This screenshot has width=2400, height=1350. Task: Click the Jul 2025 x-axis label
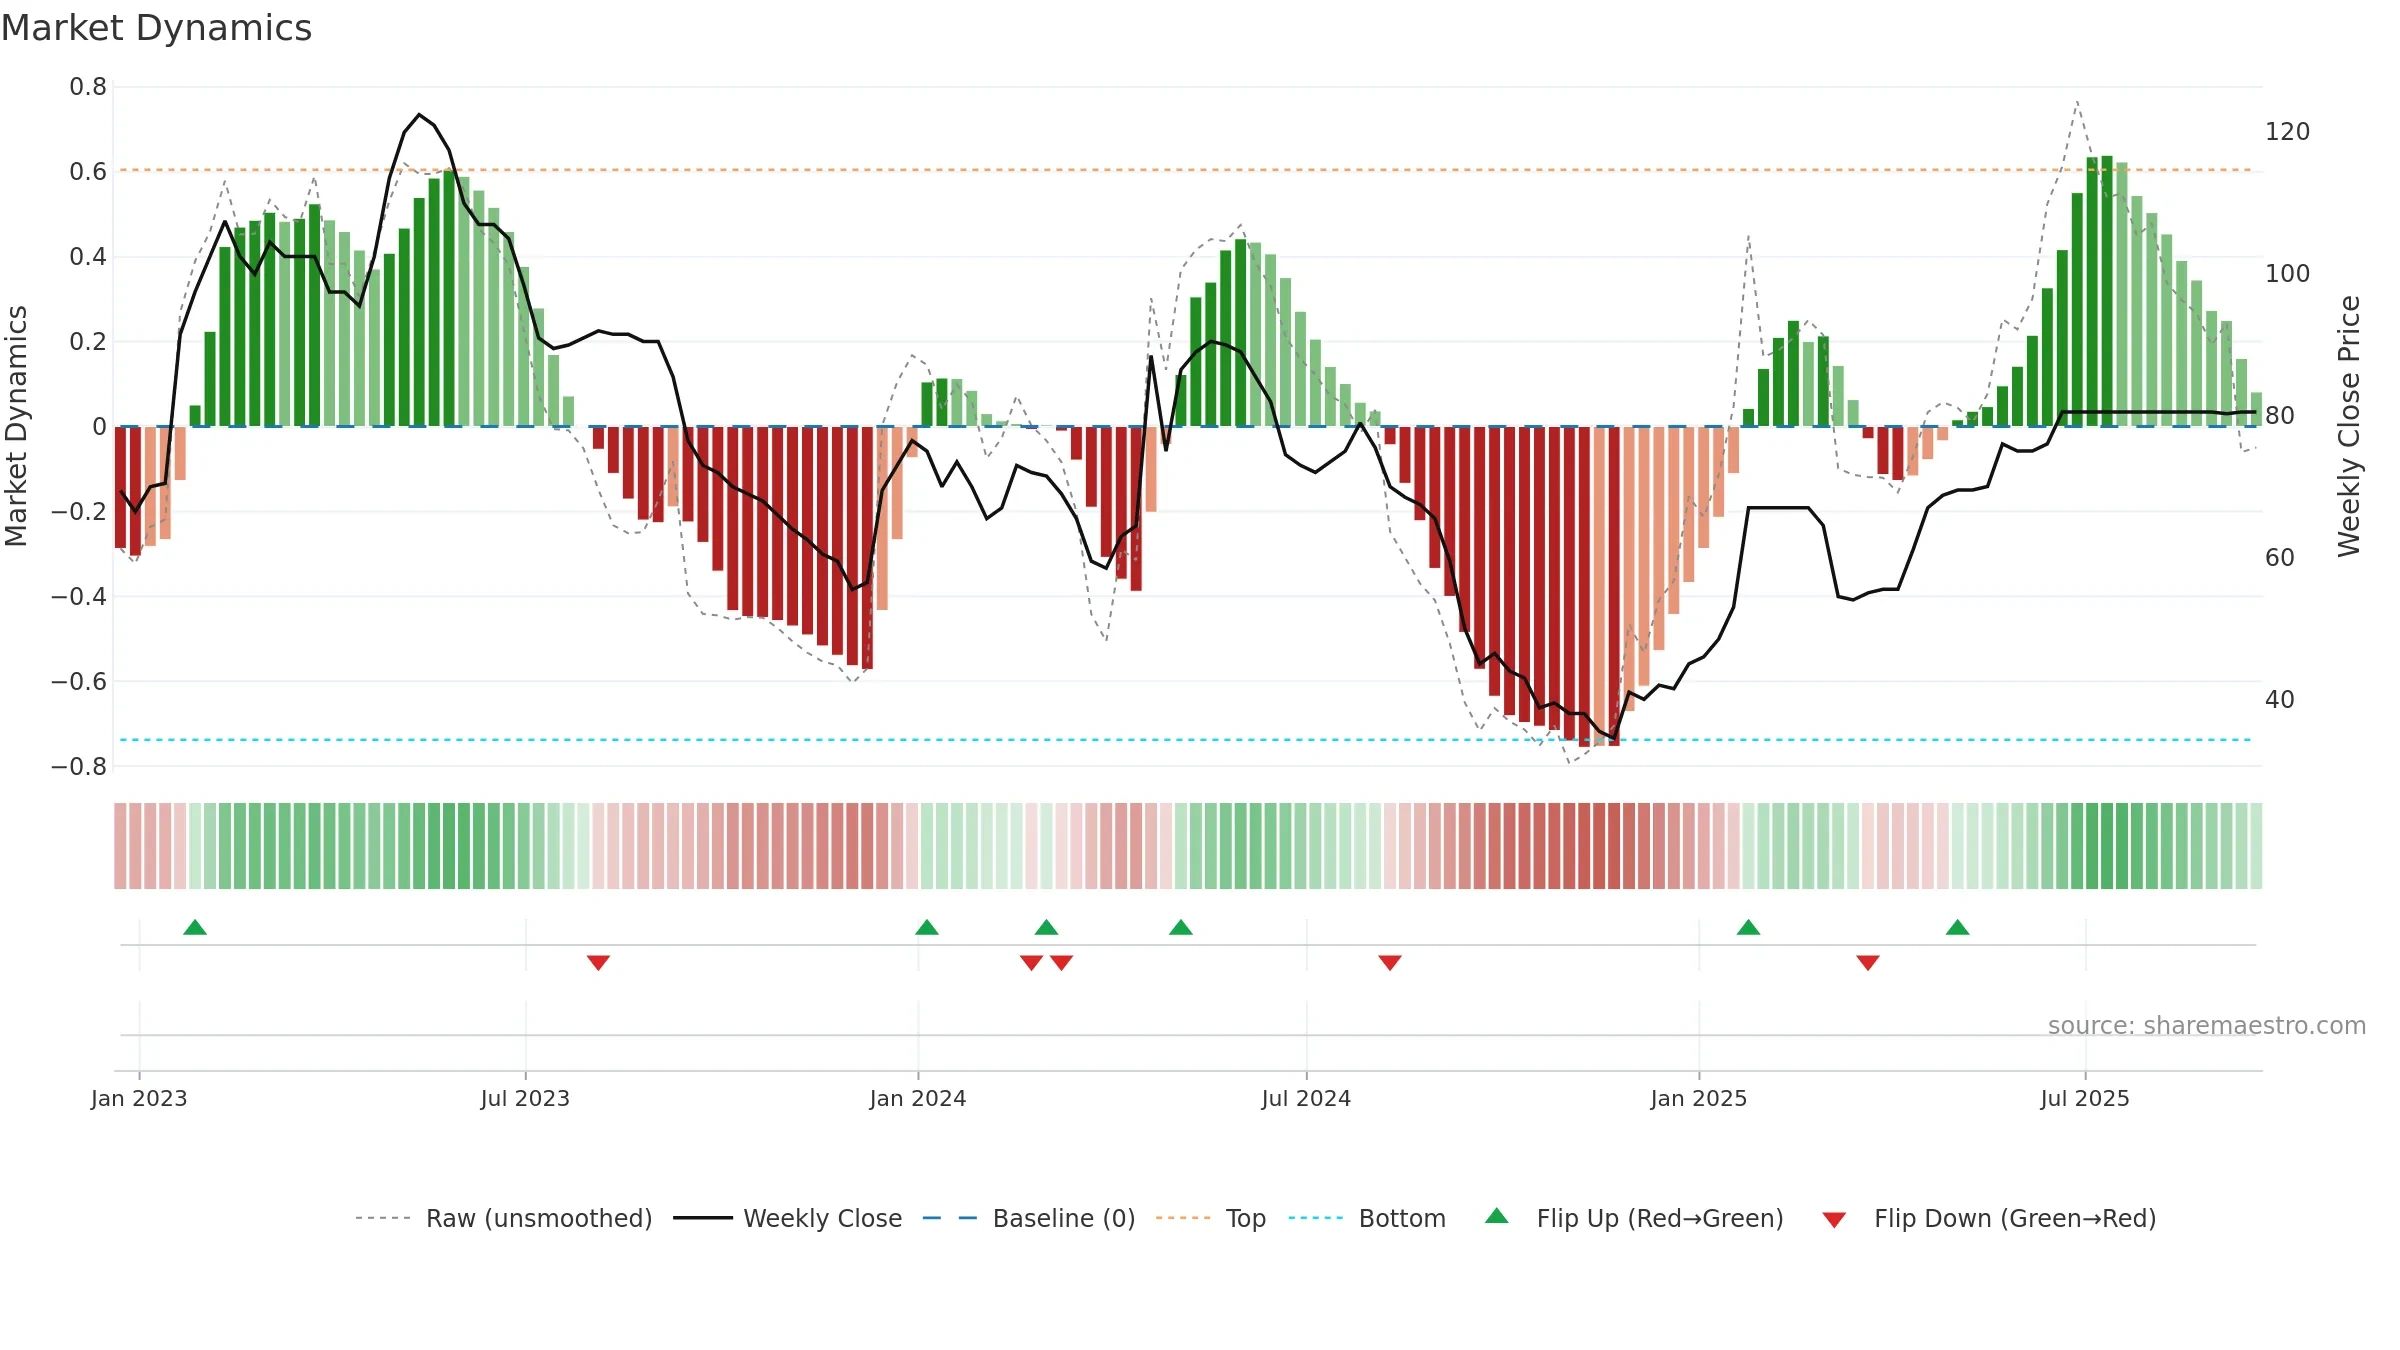(2085, 1098)
